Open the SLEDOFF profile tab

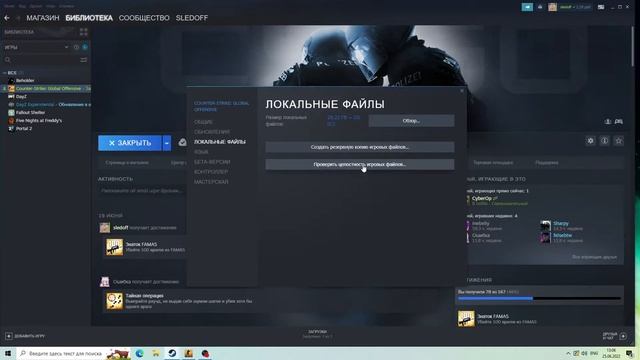192,18
